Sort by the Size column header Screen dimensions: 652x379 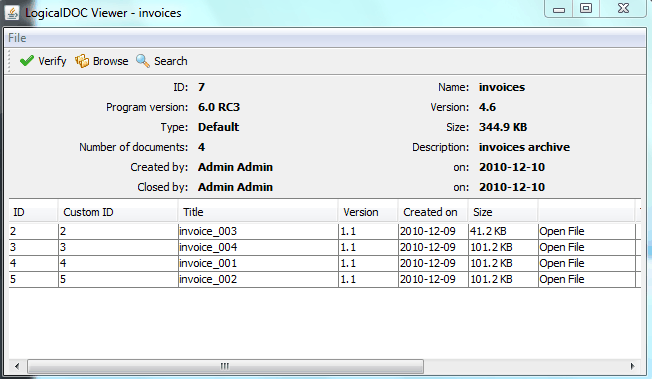(503, 212)
